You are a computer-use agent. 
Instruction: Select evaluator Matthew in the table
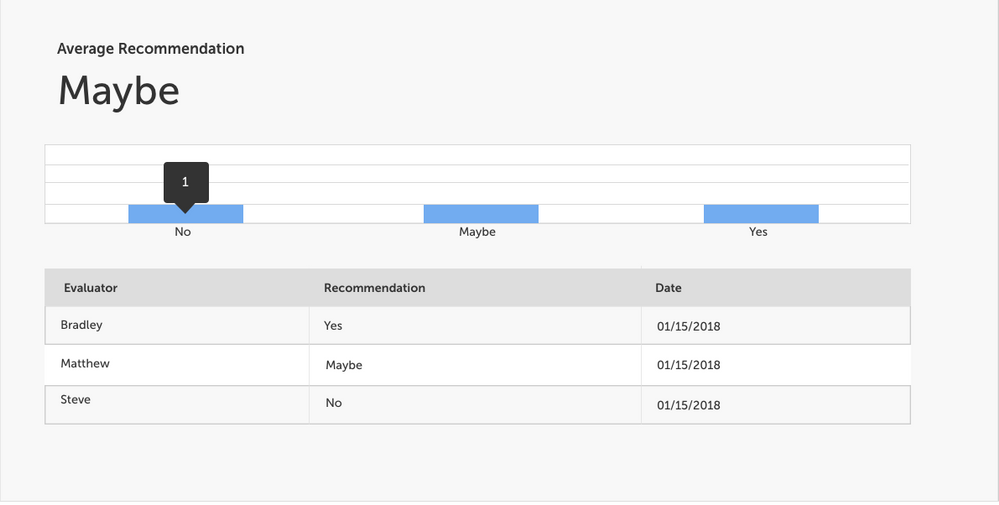85,364
